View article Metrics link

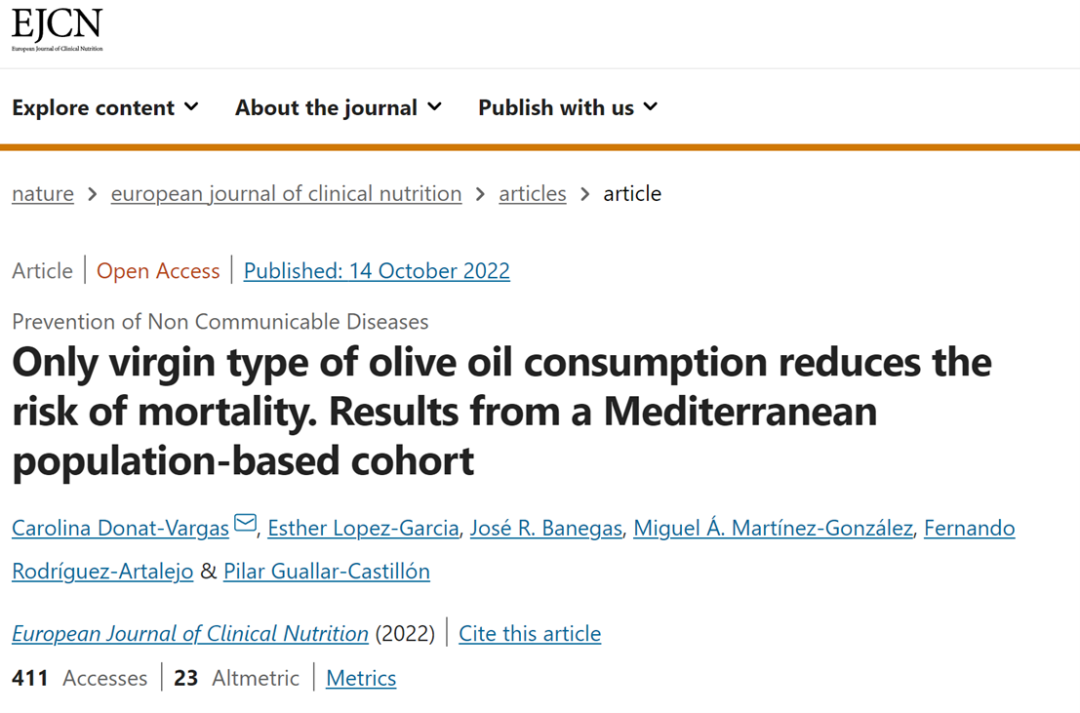pos(361,679)
